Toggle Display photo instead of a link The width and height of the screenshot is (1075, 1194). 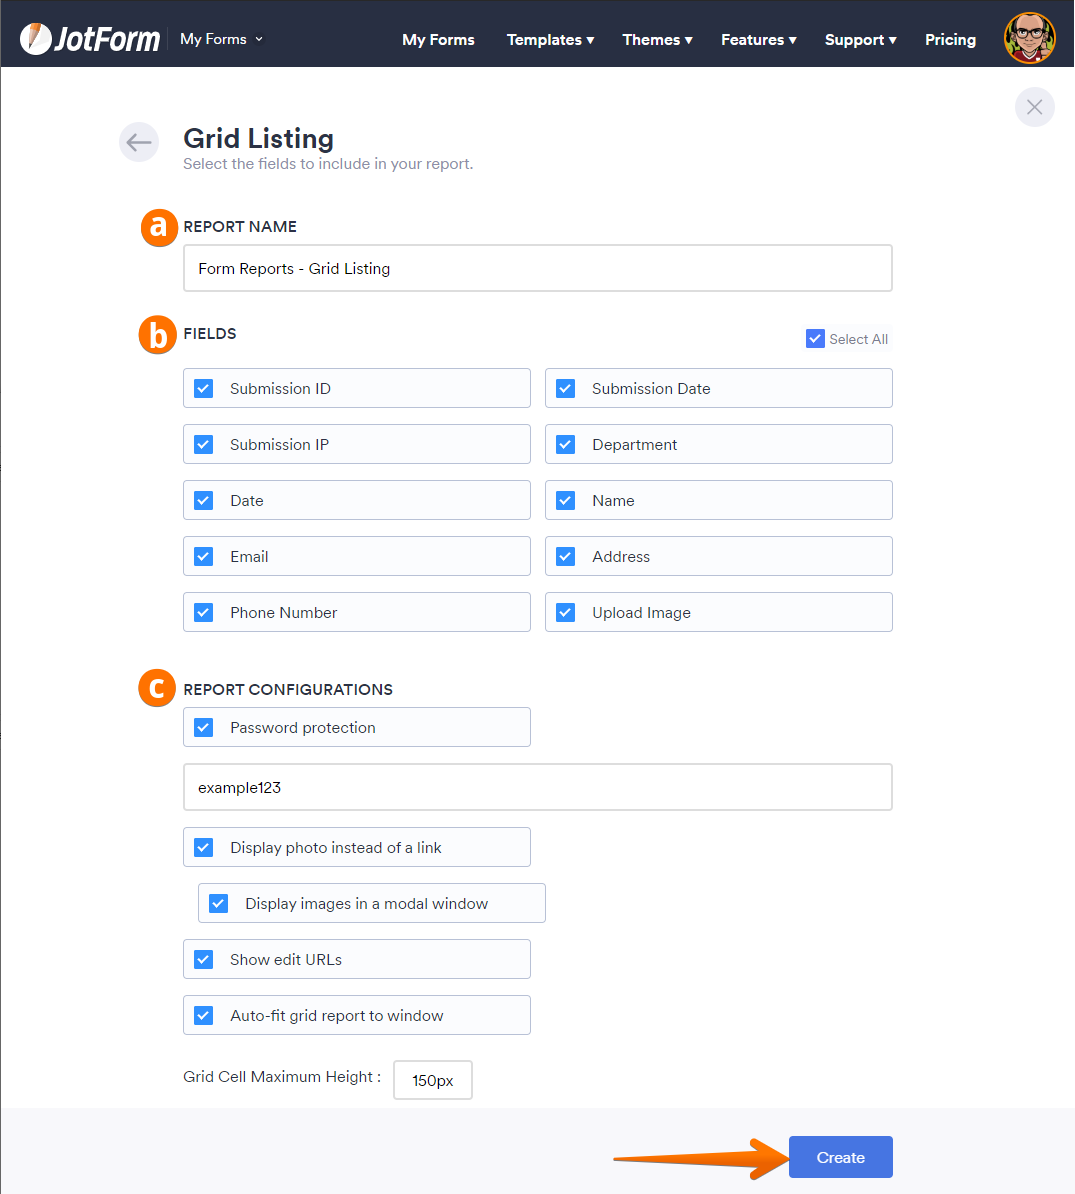click(203, 848)
